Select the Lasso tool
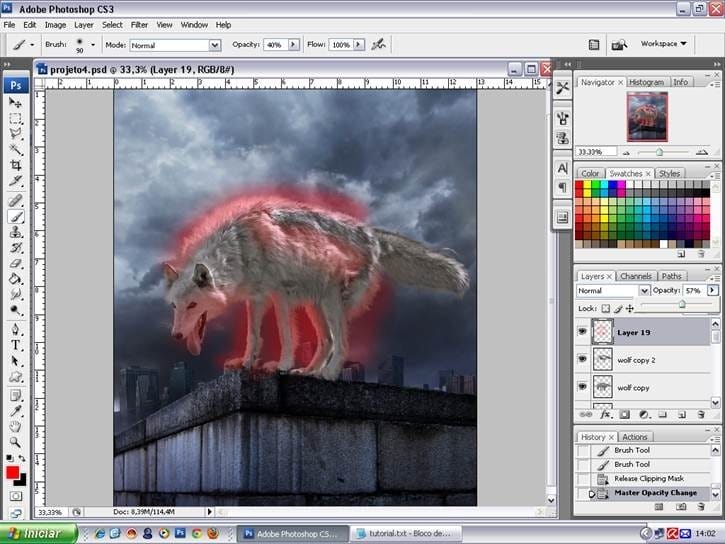The image size is (725, 544). (x=15, y=134)
